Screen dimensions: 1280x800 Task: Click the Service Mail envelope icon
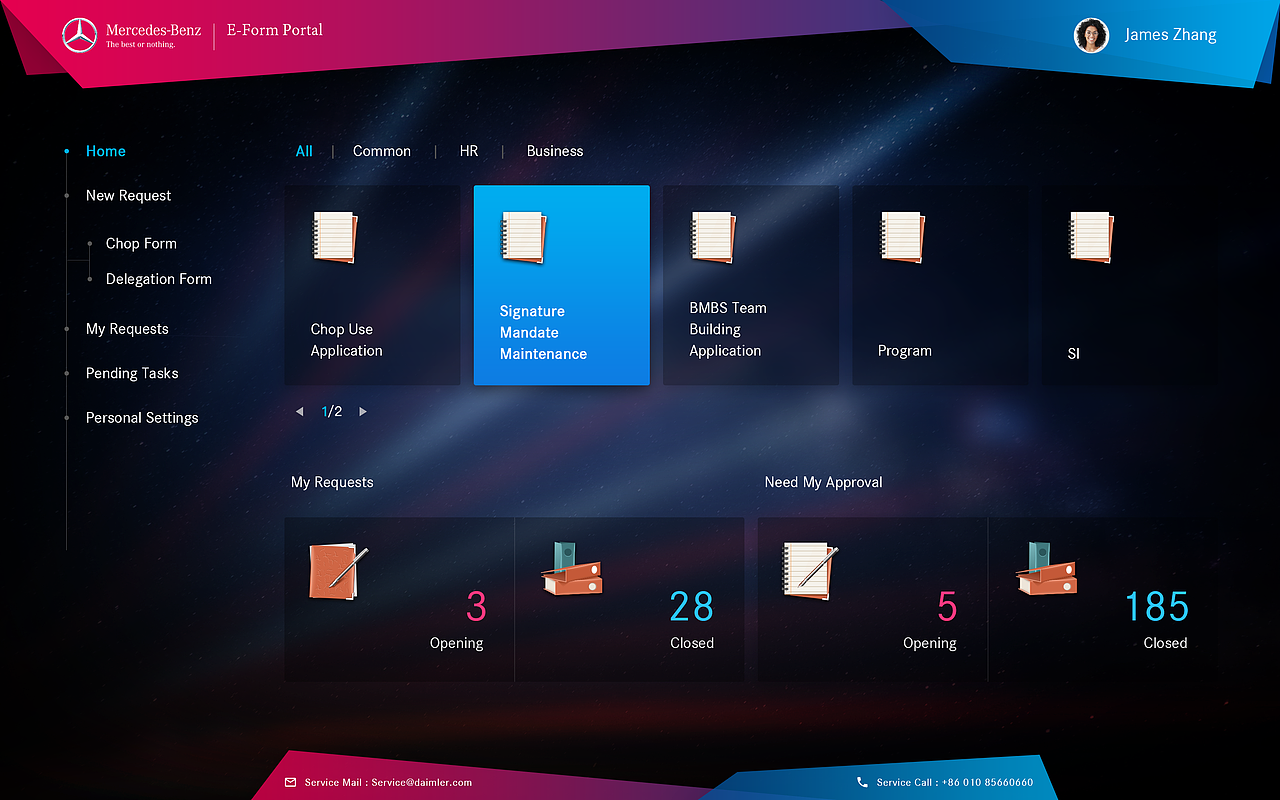pyautogui.click(x=291, y=782)
